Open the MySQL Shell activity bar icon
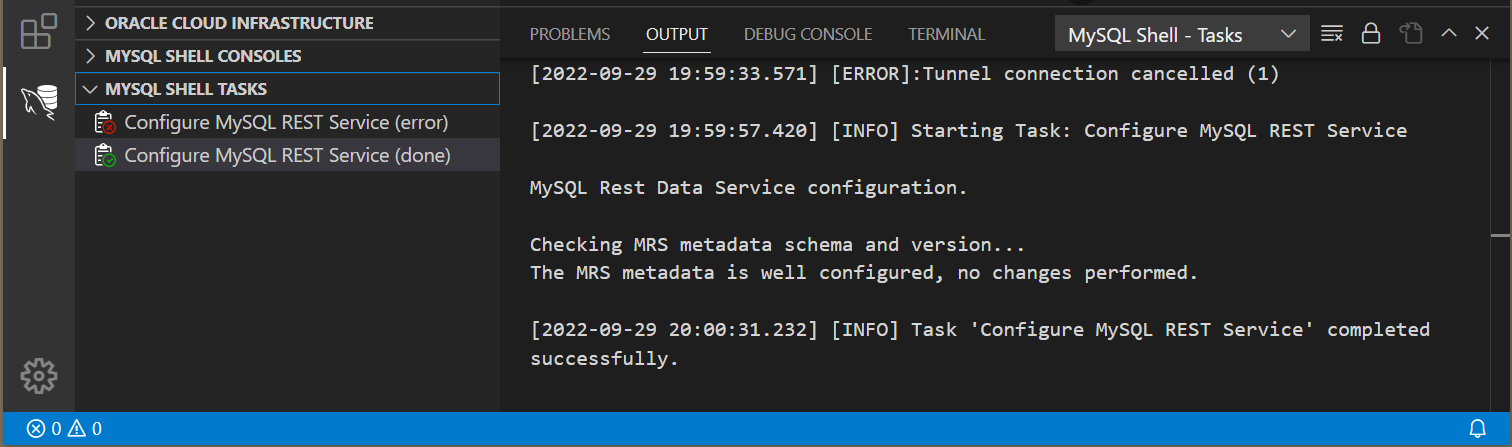The width and height of the screenshot is (1512, 447). pyautogui.click(x=38, y=101)
